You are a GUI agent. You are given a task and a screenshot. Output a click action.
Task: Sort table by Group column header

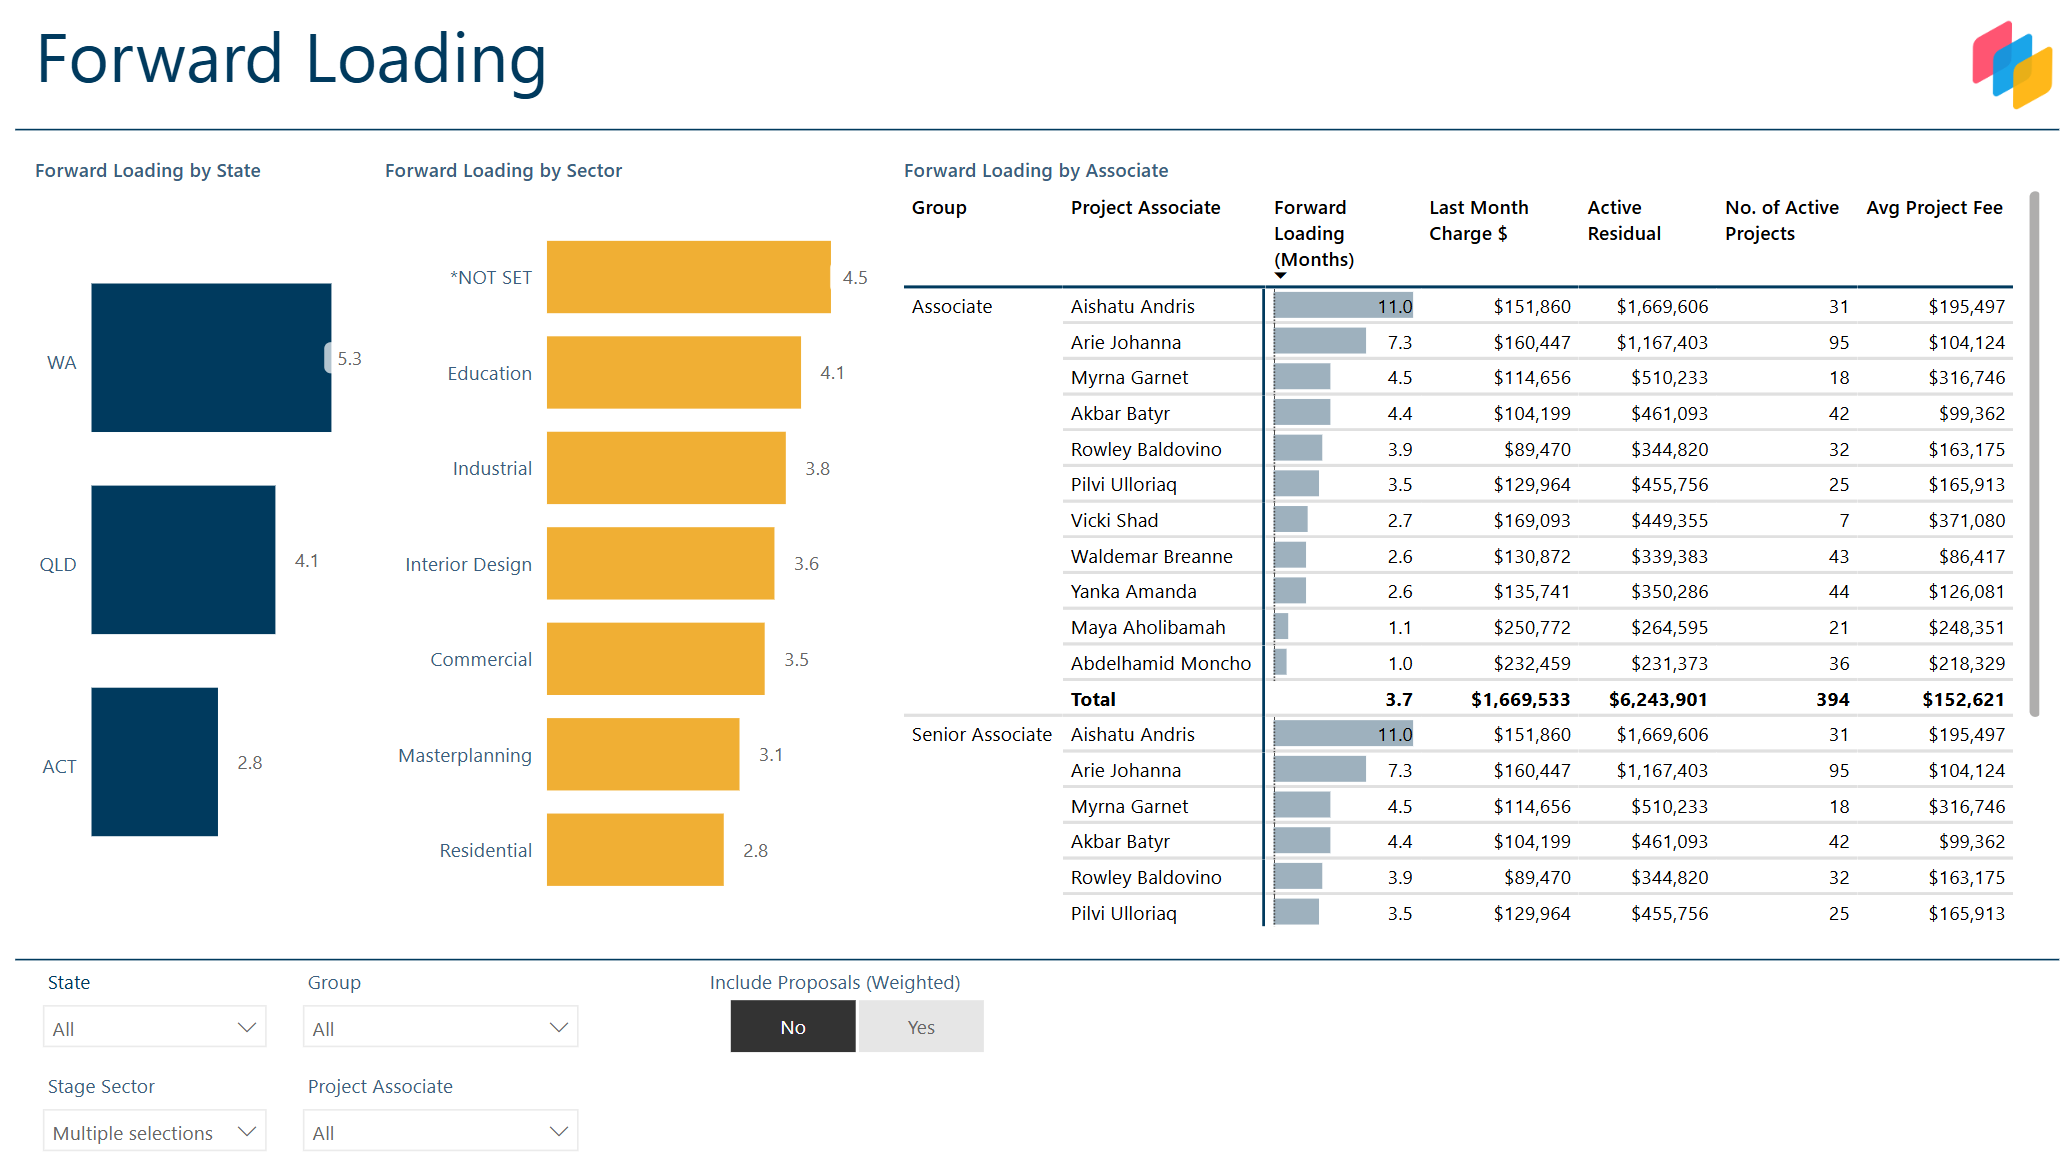[939, 208]
